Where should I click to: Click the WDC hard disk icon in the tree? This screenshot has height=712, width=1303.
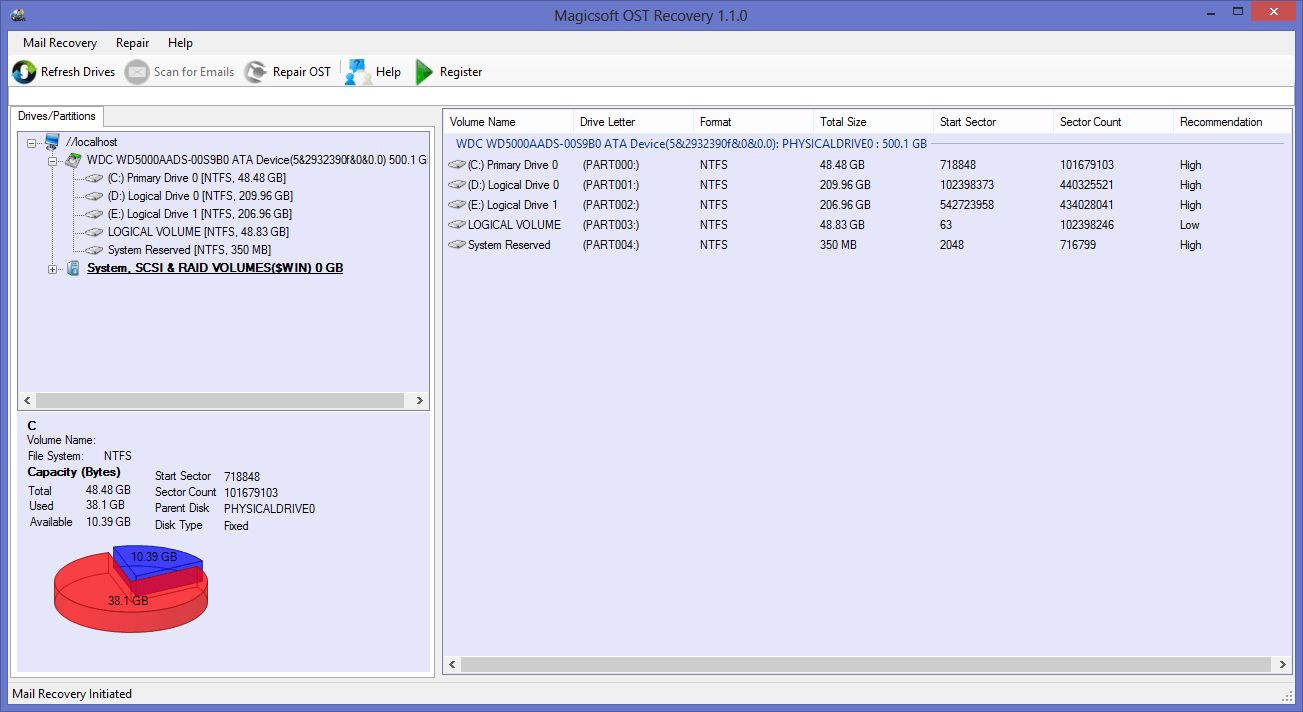click(73, 159)
